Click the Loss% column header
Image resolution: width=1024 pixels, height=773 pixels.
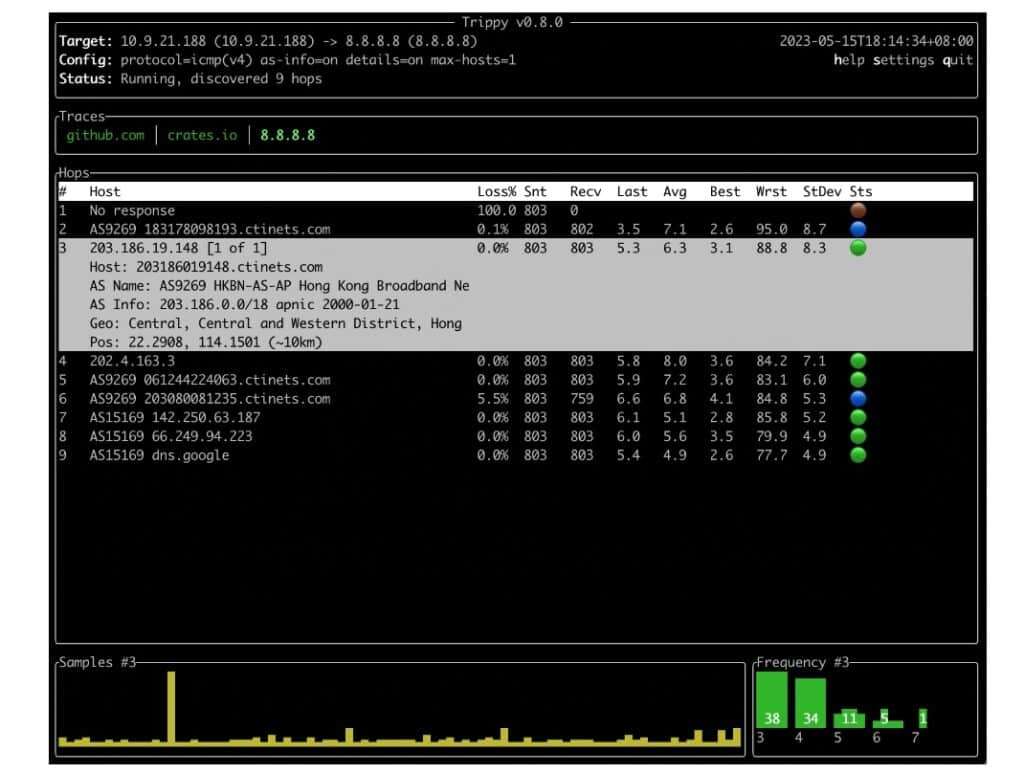tap(496, 192)
